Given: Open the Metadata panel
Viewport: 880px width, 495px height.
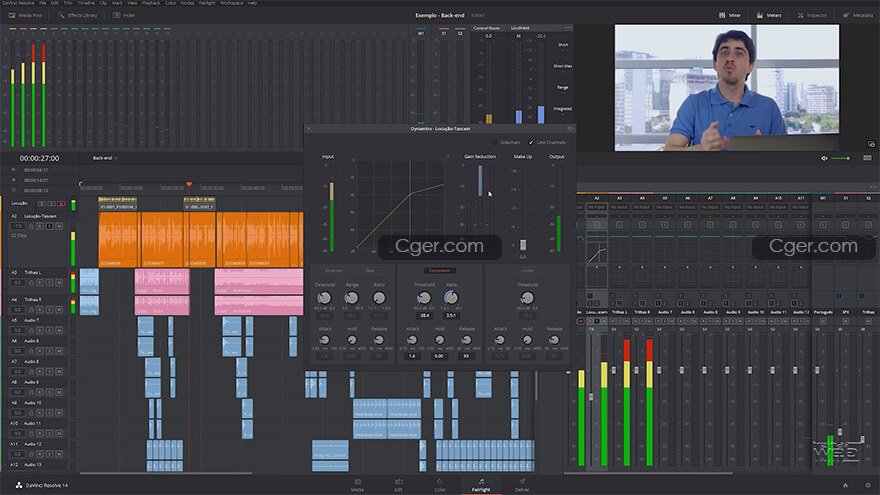Looking at the screenshot, I should 858,15.
